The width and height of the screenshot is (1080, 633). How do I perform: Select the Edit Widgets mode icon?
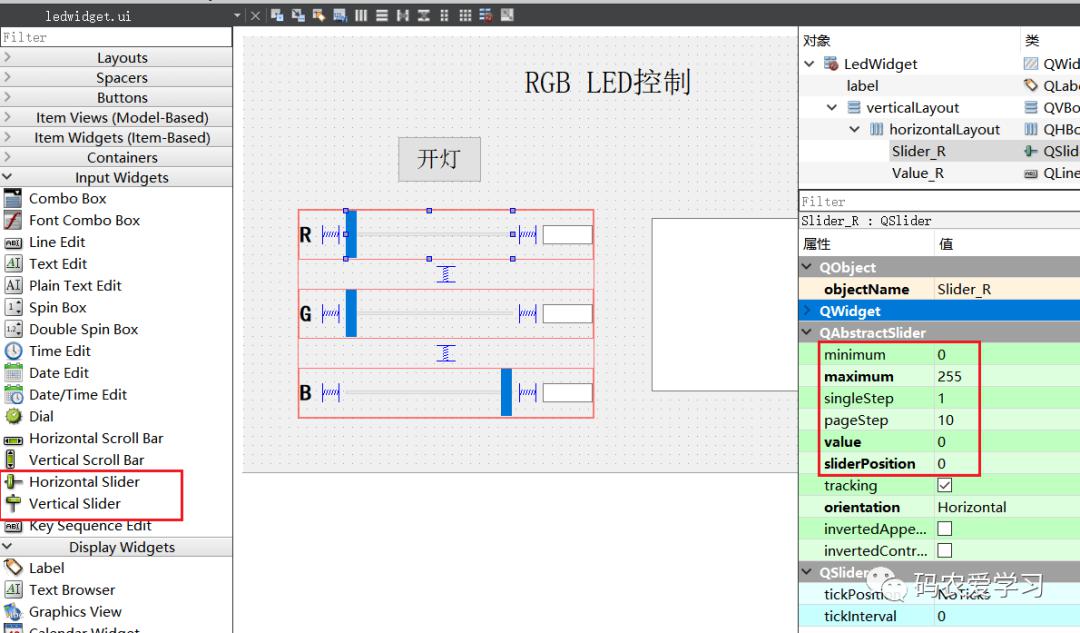[x=277, y=14]
